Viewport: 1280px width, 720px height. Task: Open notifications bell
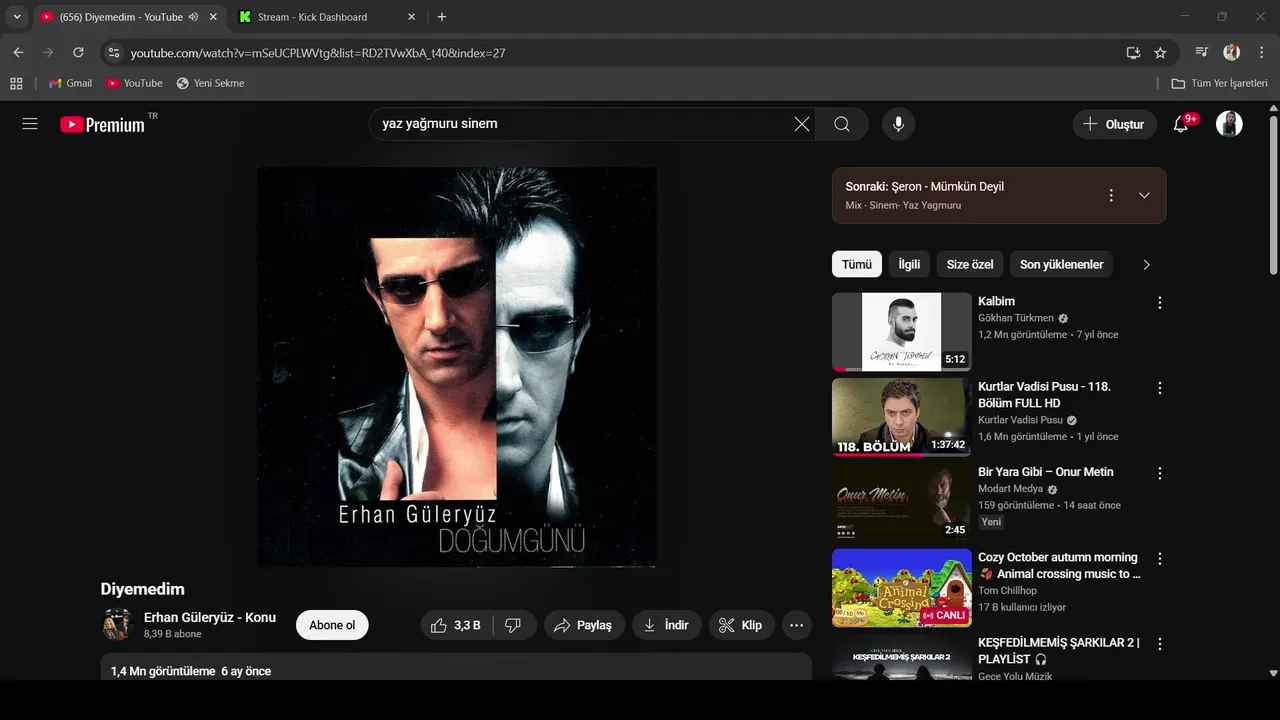[x=1181, y=124]
